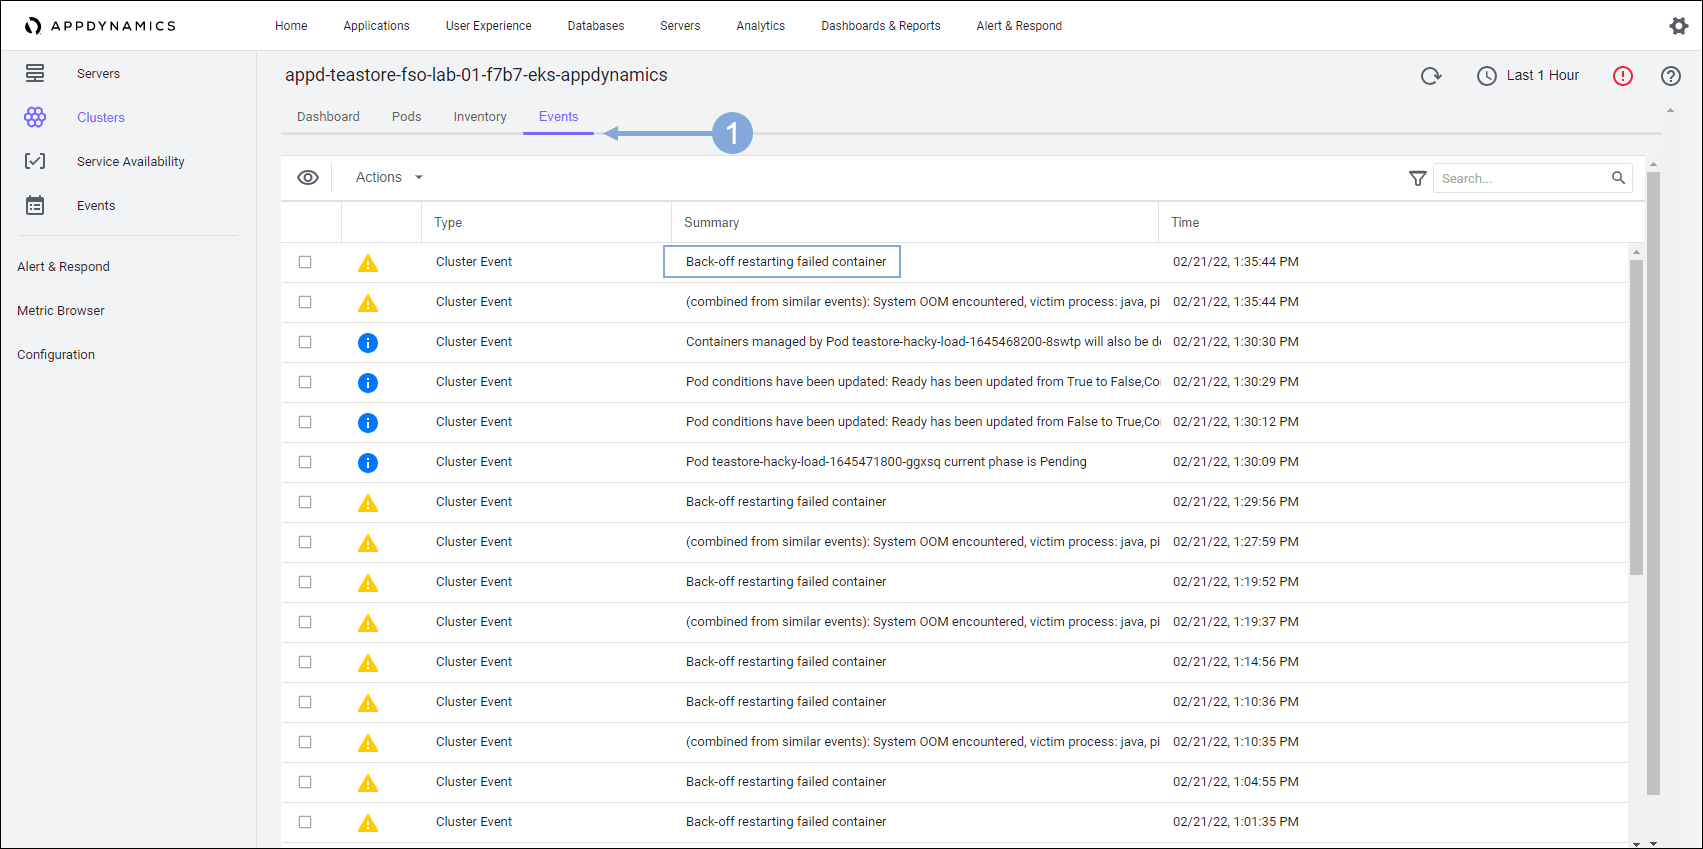The height and width of the screenshot is (849, 1703).
Task: Toggle the eye view options icon
Action: click(x=308, y=177)
